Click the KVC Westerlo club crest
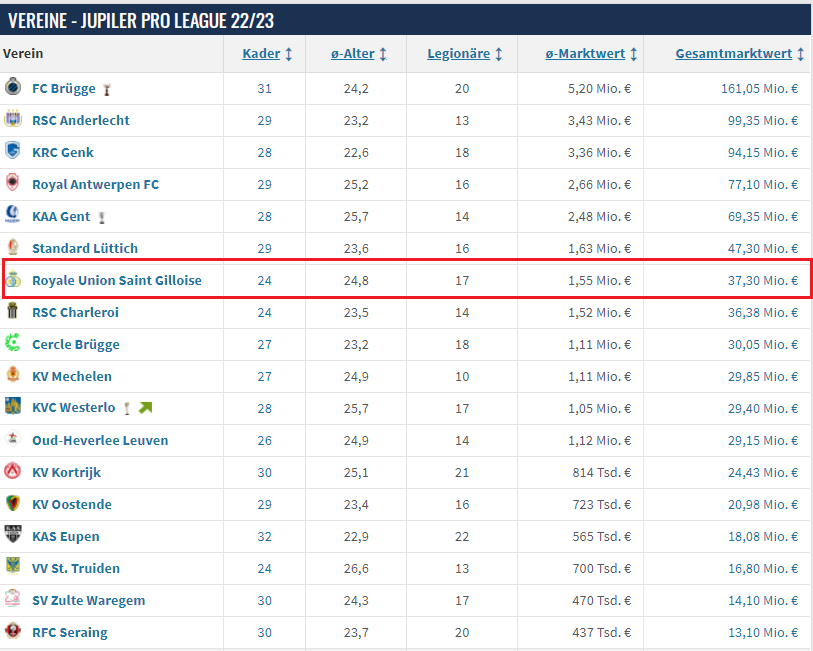 click(x=13, y=406)
